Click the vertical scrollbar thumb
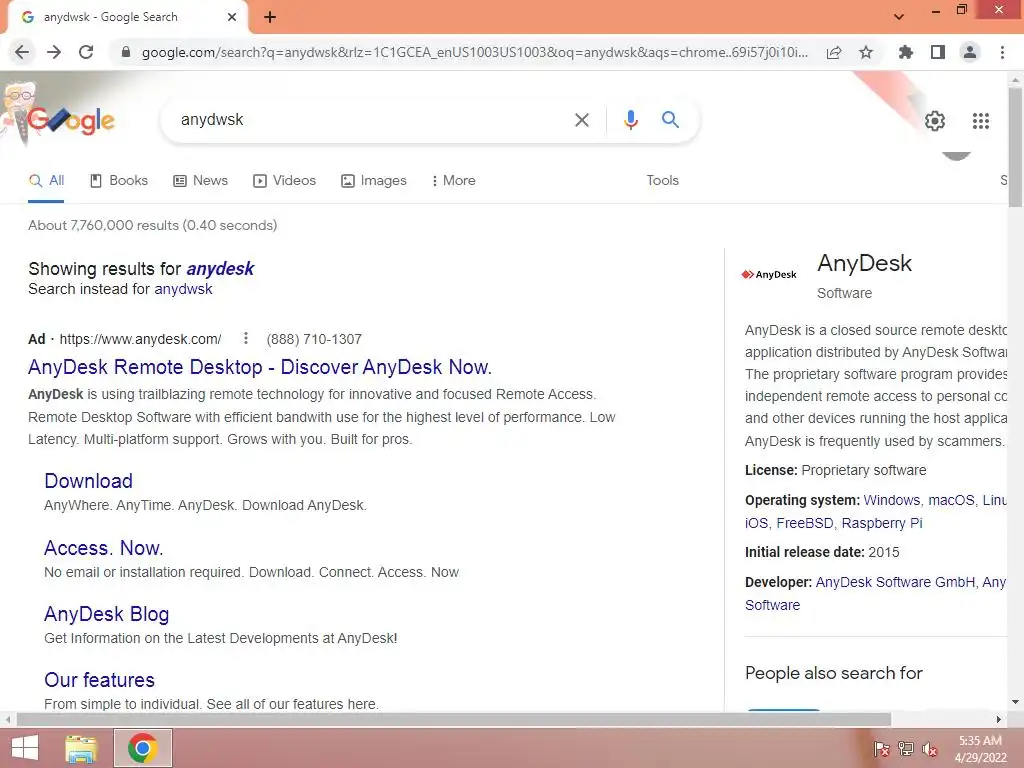 [1016, 147]
